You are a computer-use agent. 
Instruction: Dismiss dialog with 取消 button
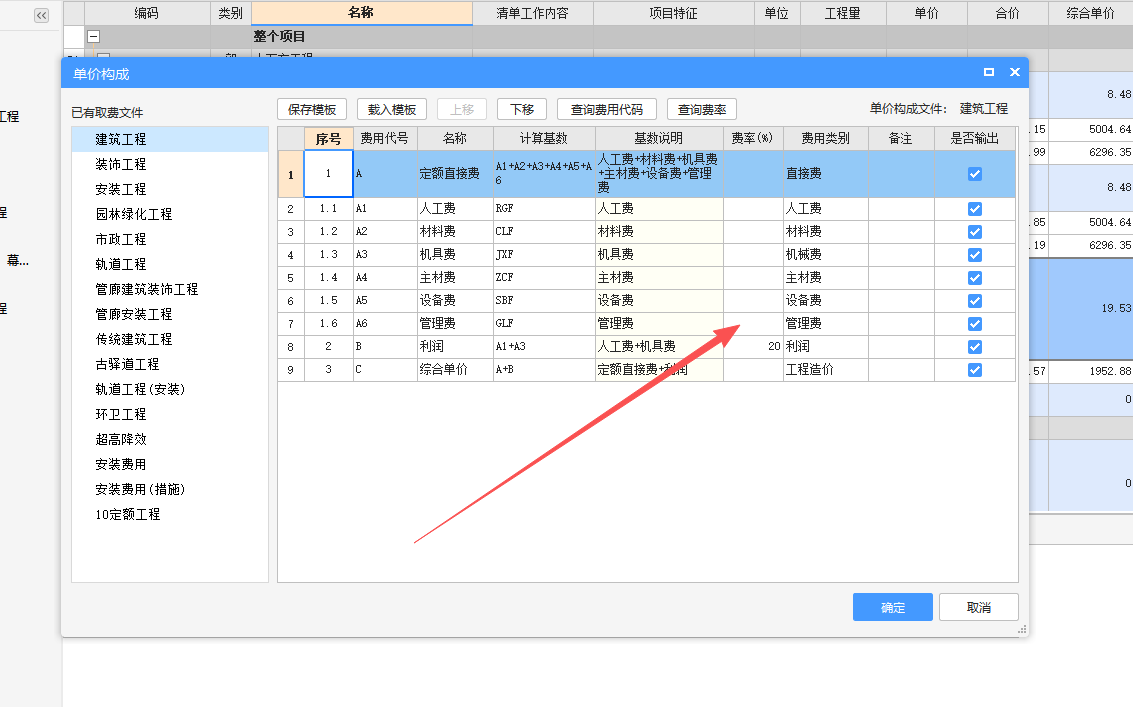pyautogui.click(x=979, y=607)
